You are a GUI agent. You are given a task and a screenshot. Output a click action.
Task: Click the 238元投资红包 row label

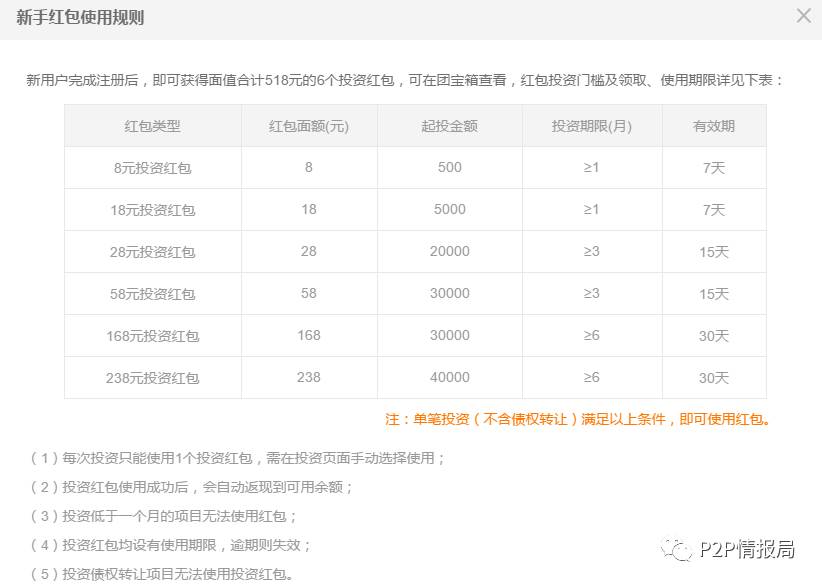153,377
